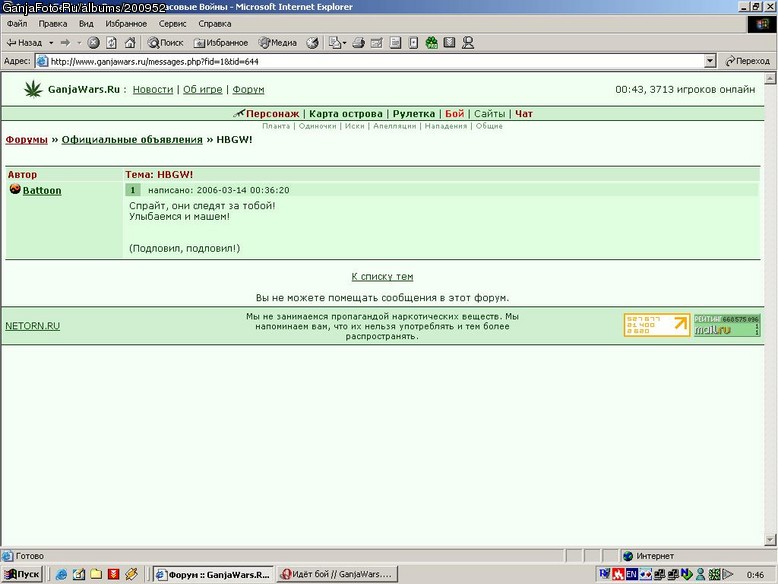The height and width of the screenshot is (584, 778).
Task: Open the Поиск search panel
Action: (165, 43)
